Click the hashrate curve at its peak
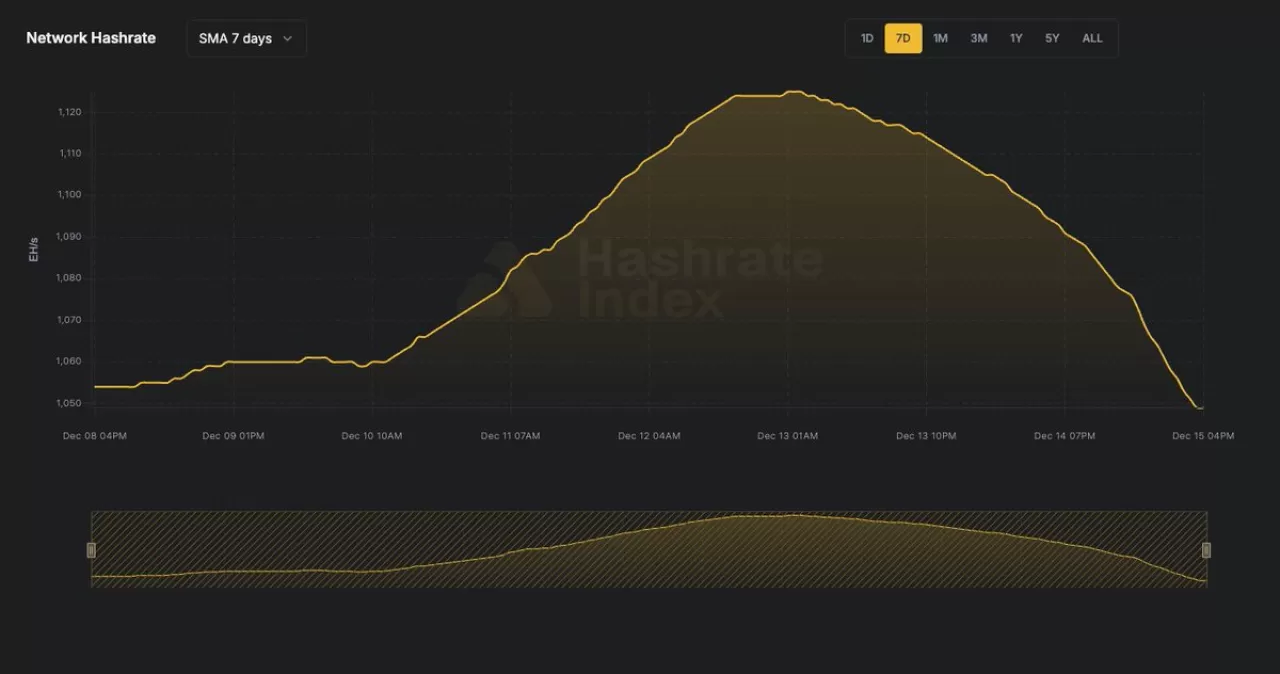The height and width of the screenshot is (674, 1280). (x=795, y=92)
